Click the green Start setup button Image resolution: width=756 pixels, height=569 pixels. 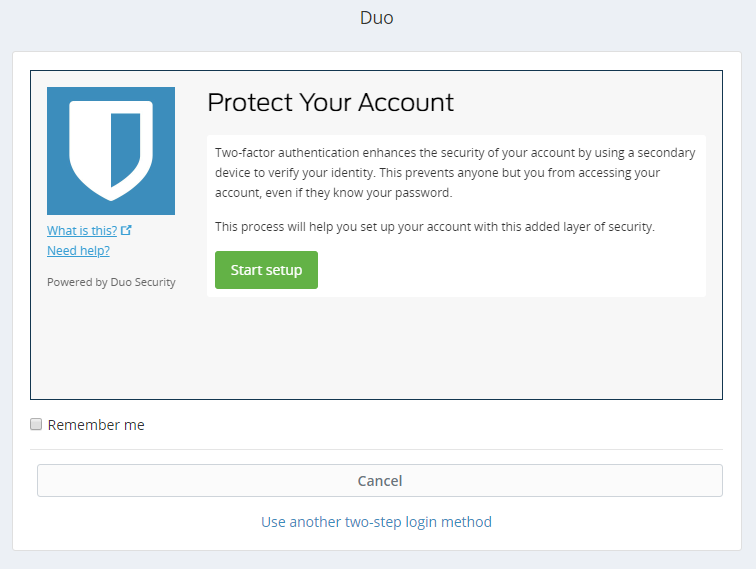point(266,270)
